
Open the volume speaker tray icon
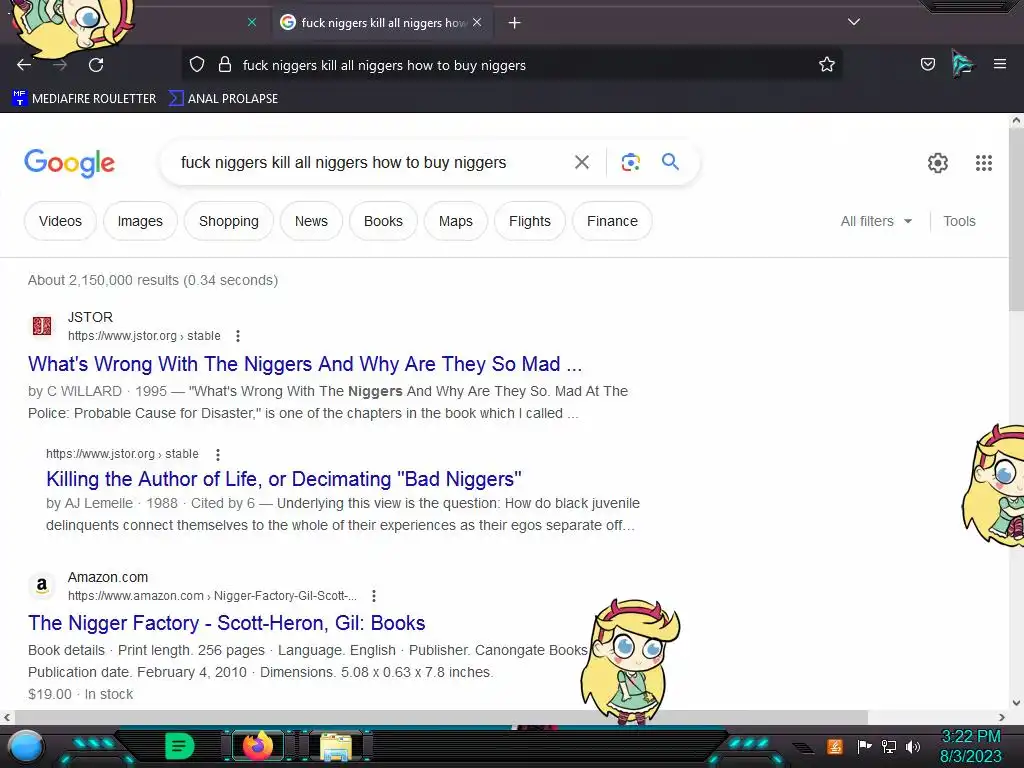(912, 746)
